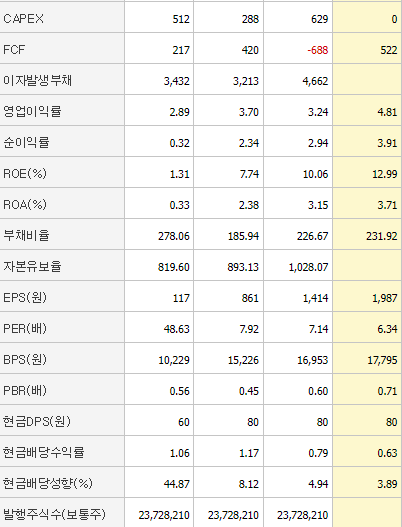Select CAPEX value 512
Viewport: 402px width, 527px height.
pyautogui.click(x=181, y=19)
